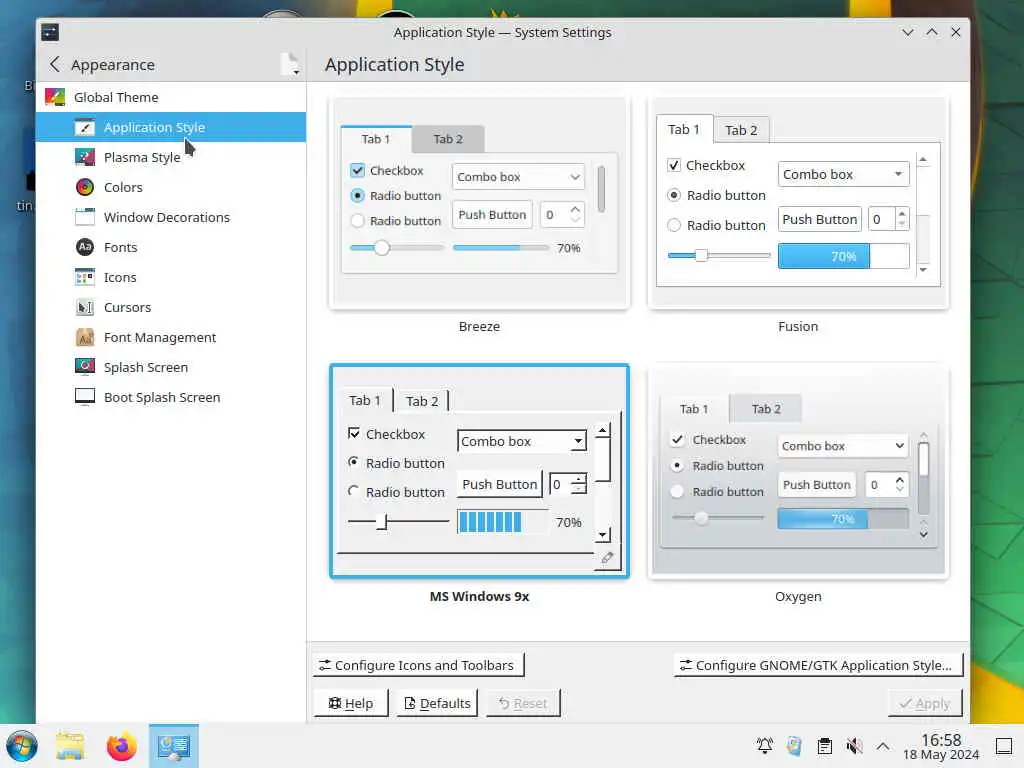Image resolution: width=1024 pixels, height=768 pixels.
Task: Open Configure Icons and Toolbars
Action: click(418, 665)
